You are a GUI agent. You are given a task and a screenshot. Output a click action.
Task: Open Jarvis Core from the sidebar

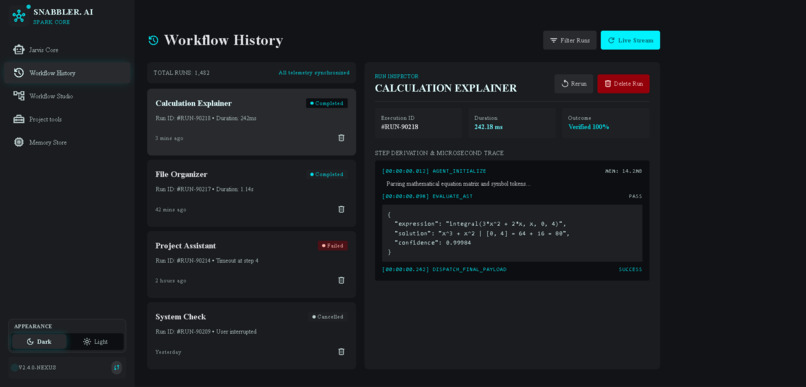pyautogui.click(x=67, y=50)
